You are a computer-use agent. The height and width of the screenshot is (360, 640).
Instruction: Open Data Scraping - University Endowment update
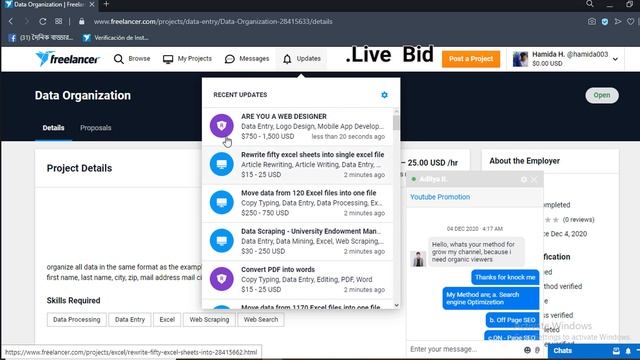point(297,241)
